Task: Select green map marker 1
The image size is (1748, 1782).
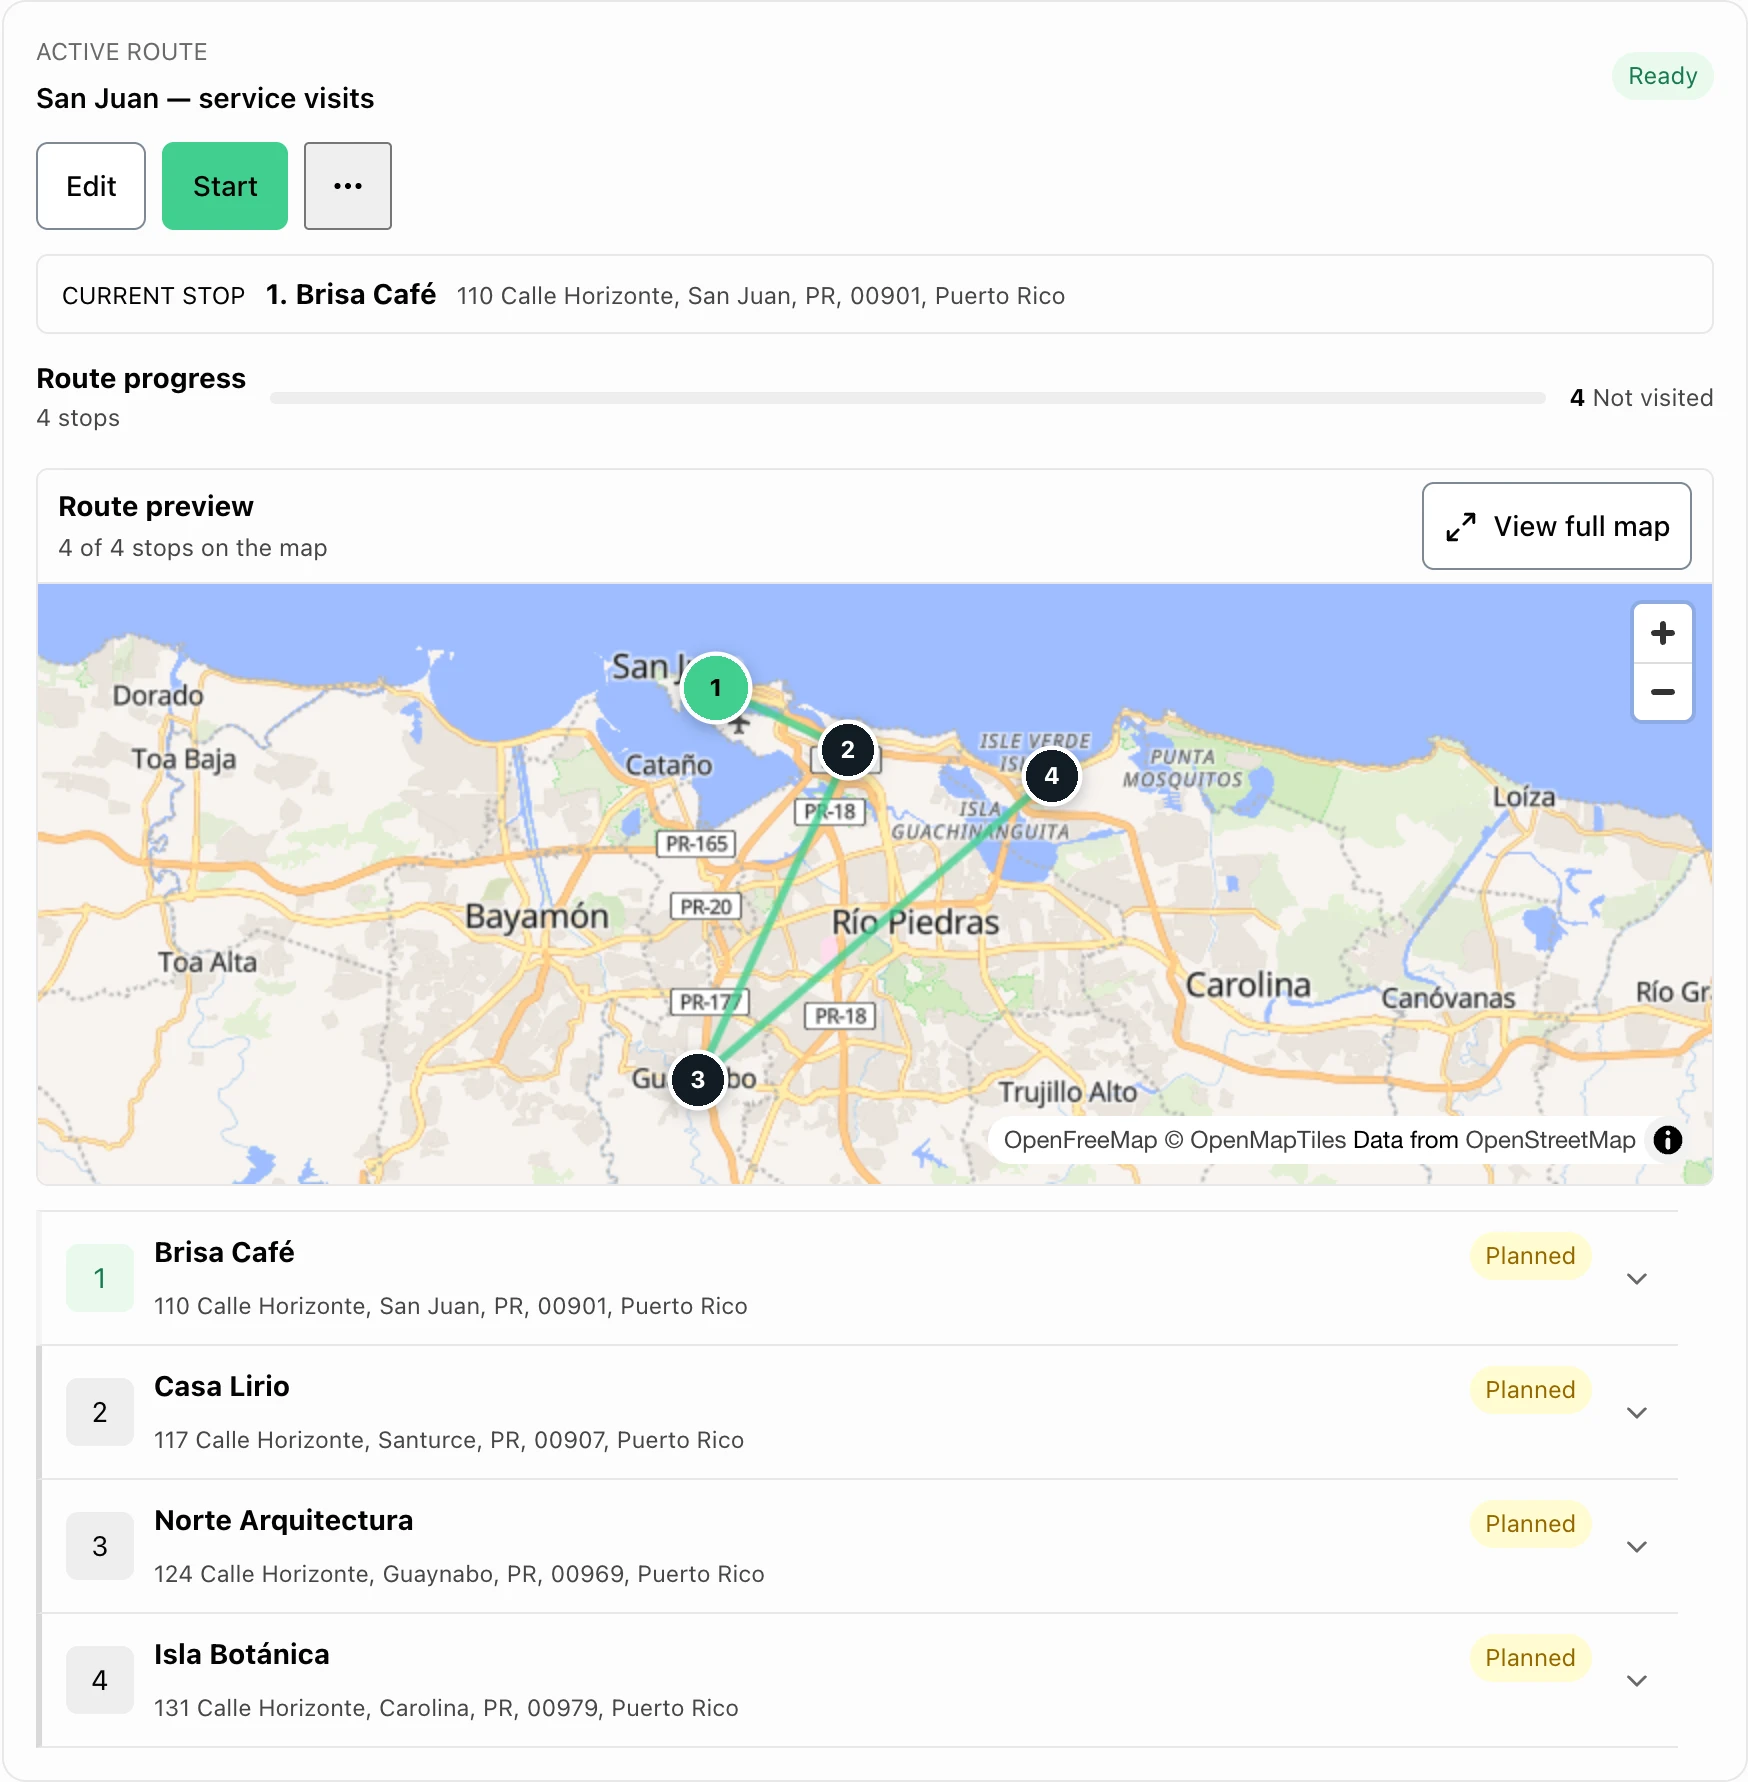Action: (715, 688)
